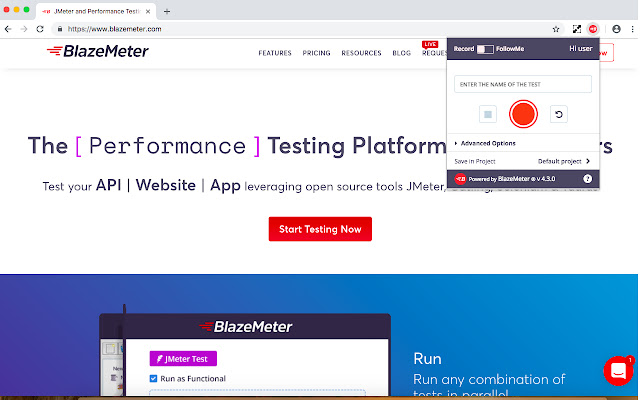Open the BLOG nav item
The height and width of the screenshot is (400, 640).
click(x=402, y=53)
